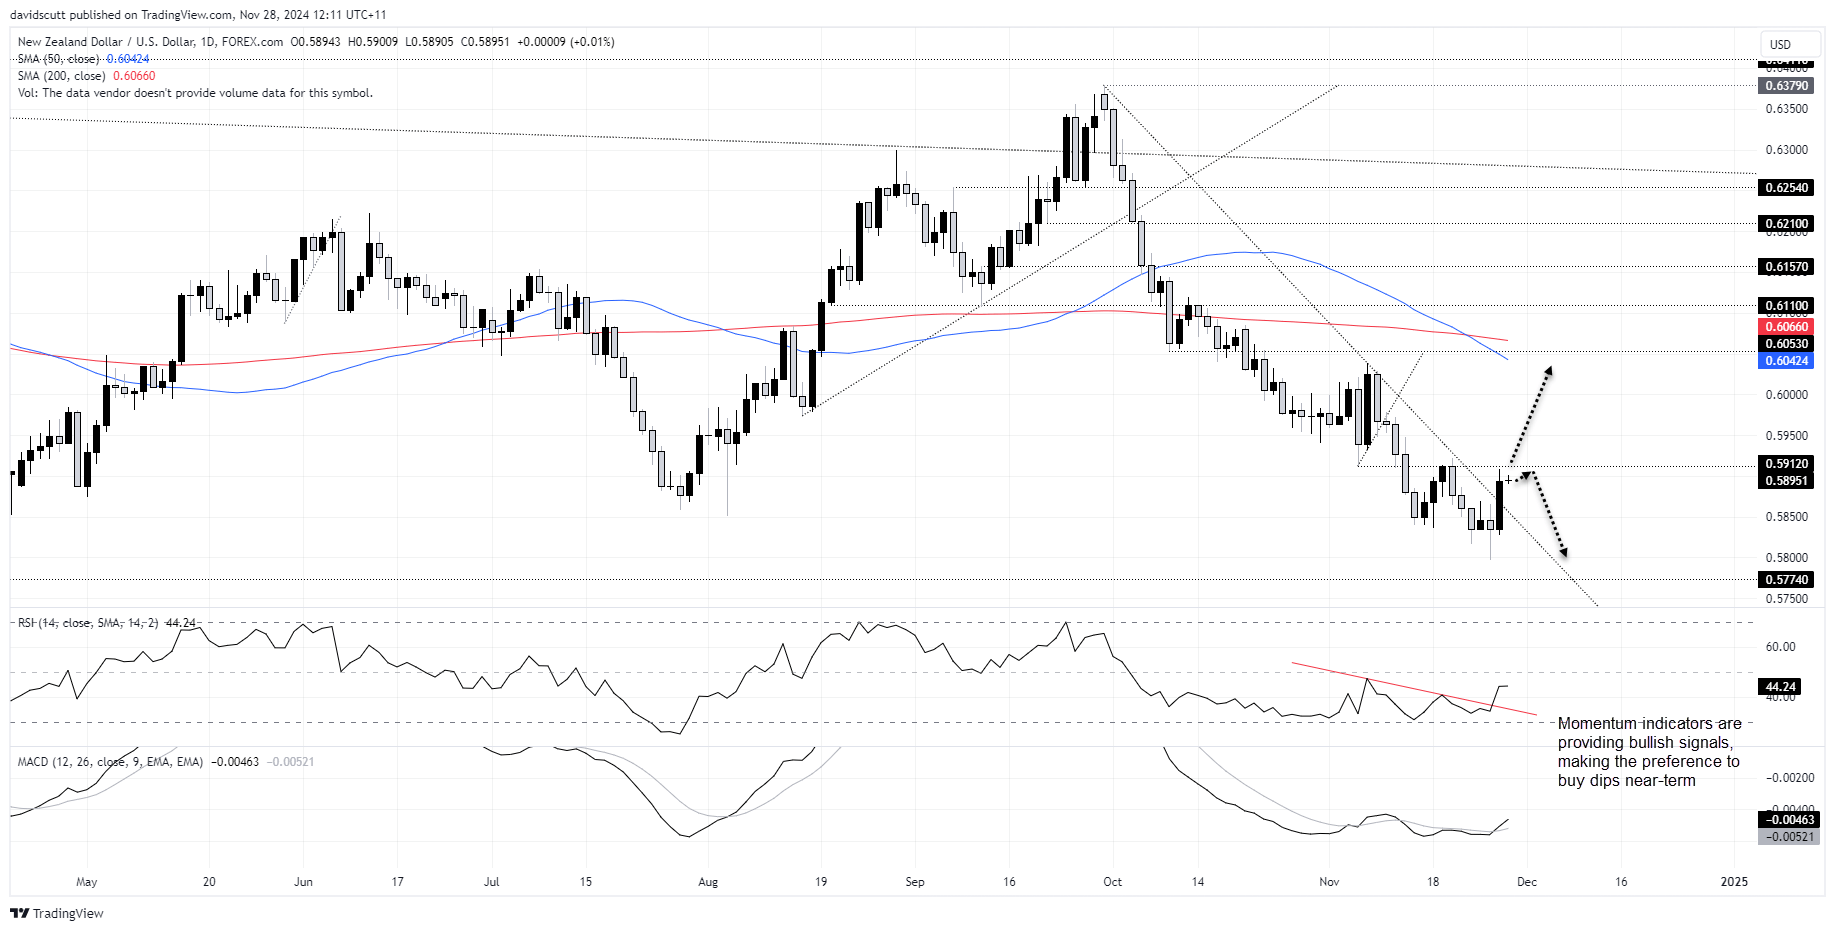
Task: Click the RSI 60.00 scale tick
Action: point(1780,647)
